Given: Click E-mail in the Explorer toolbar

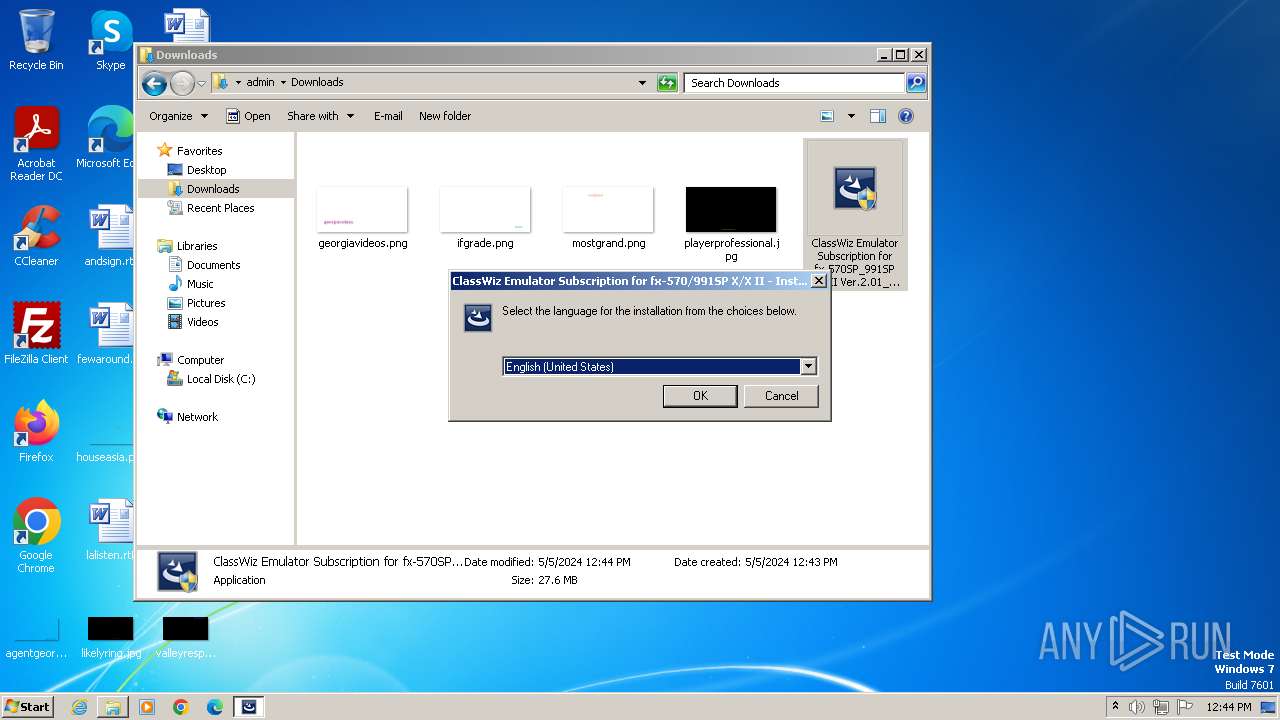Looking at the screenshot, I should coord(388,116).
